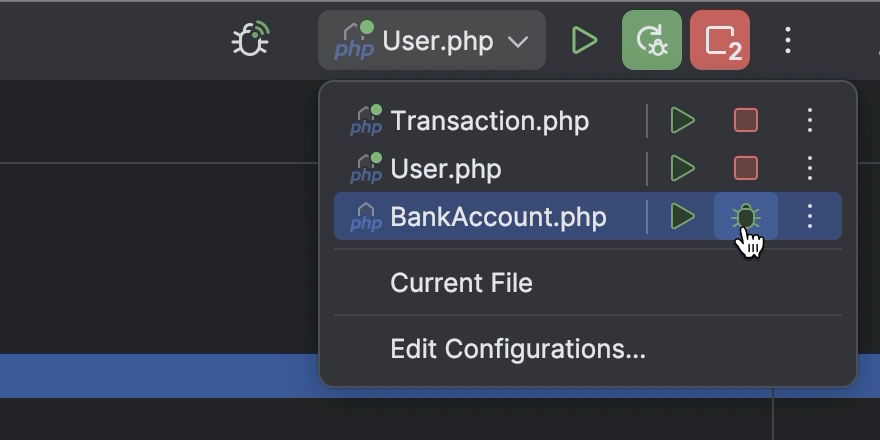Viewport: 880px width, 440px height.
Task: Click the red stop button with 2 badge
Action: pos(719,41)
